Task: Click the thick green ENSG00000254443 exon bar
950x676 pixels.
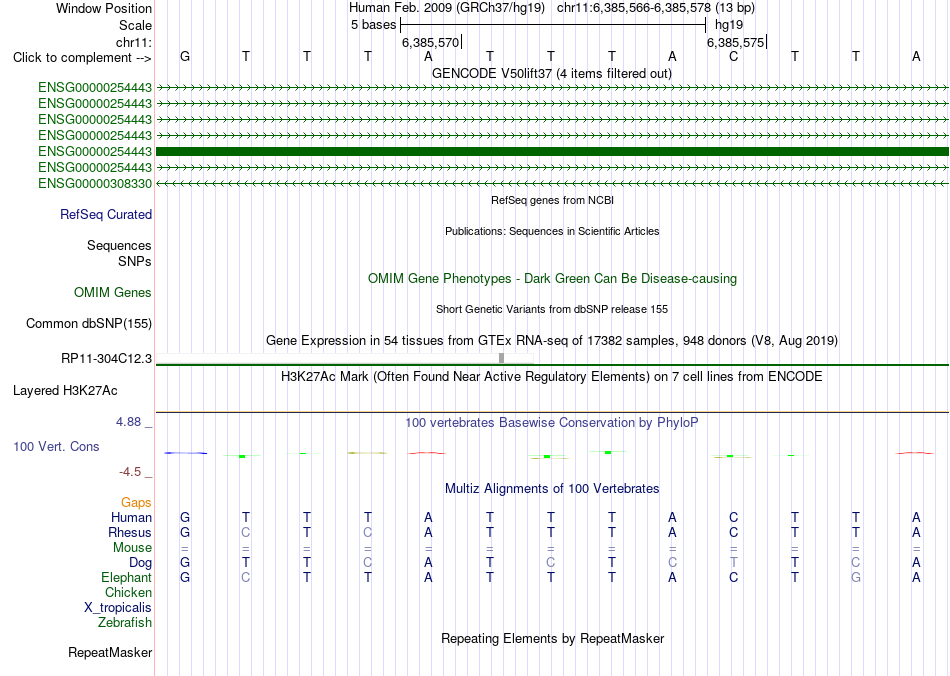Action: tap(552, 151)
